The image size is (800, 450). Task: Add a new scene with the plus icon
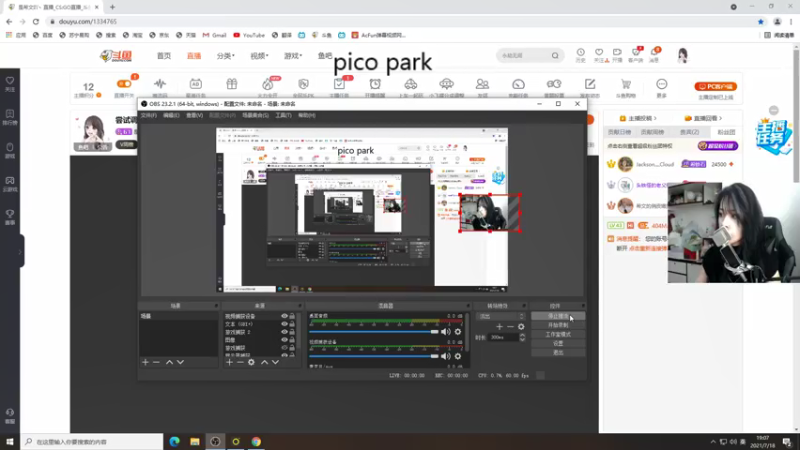(145, 362)
